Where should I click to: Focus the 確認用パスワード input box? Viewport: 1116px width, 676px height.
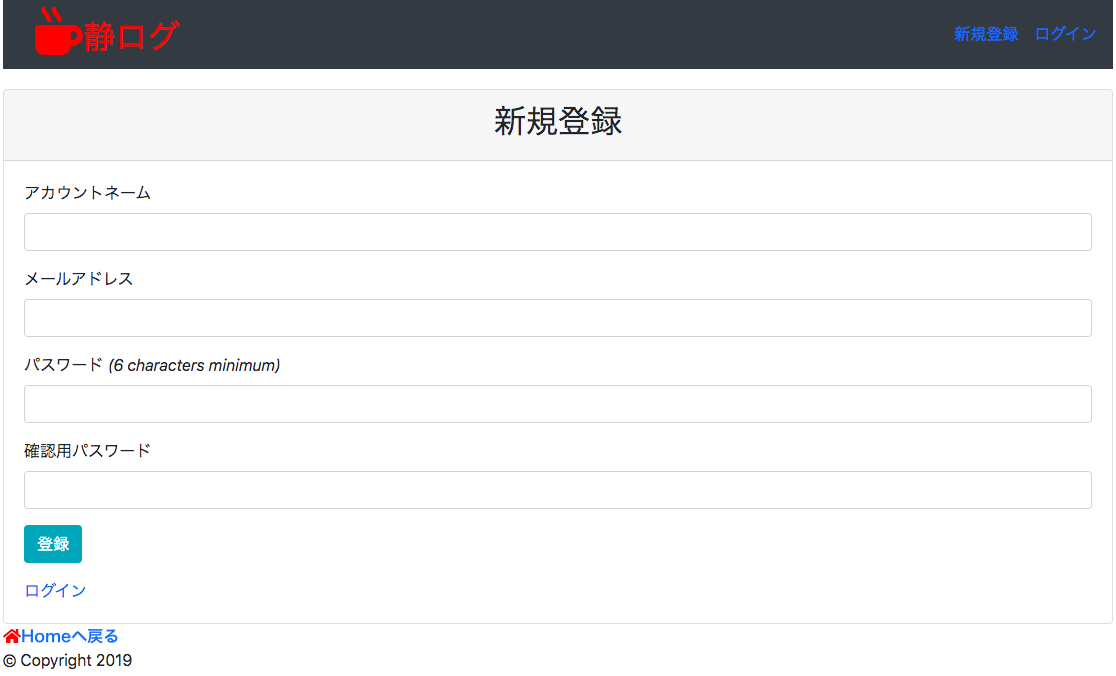557,490
